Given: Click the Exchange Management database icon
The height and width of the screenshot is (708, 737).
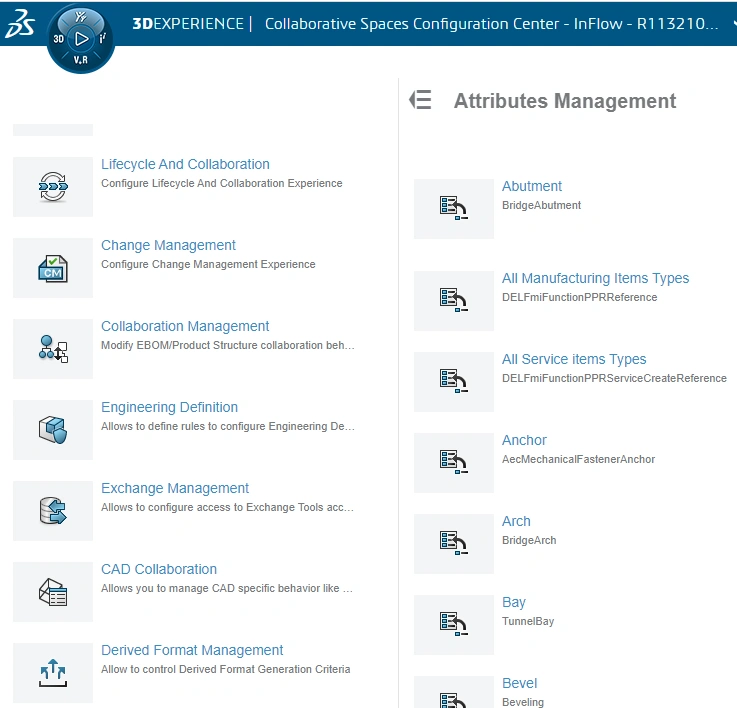Looking at the screenshot, I should (53, 511).
